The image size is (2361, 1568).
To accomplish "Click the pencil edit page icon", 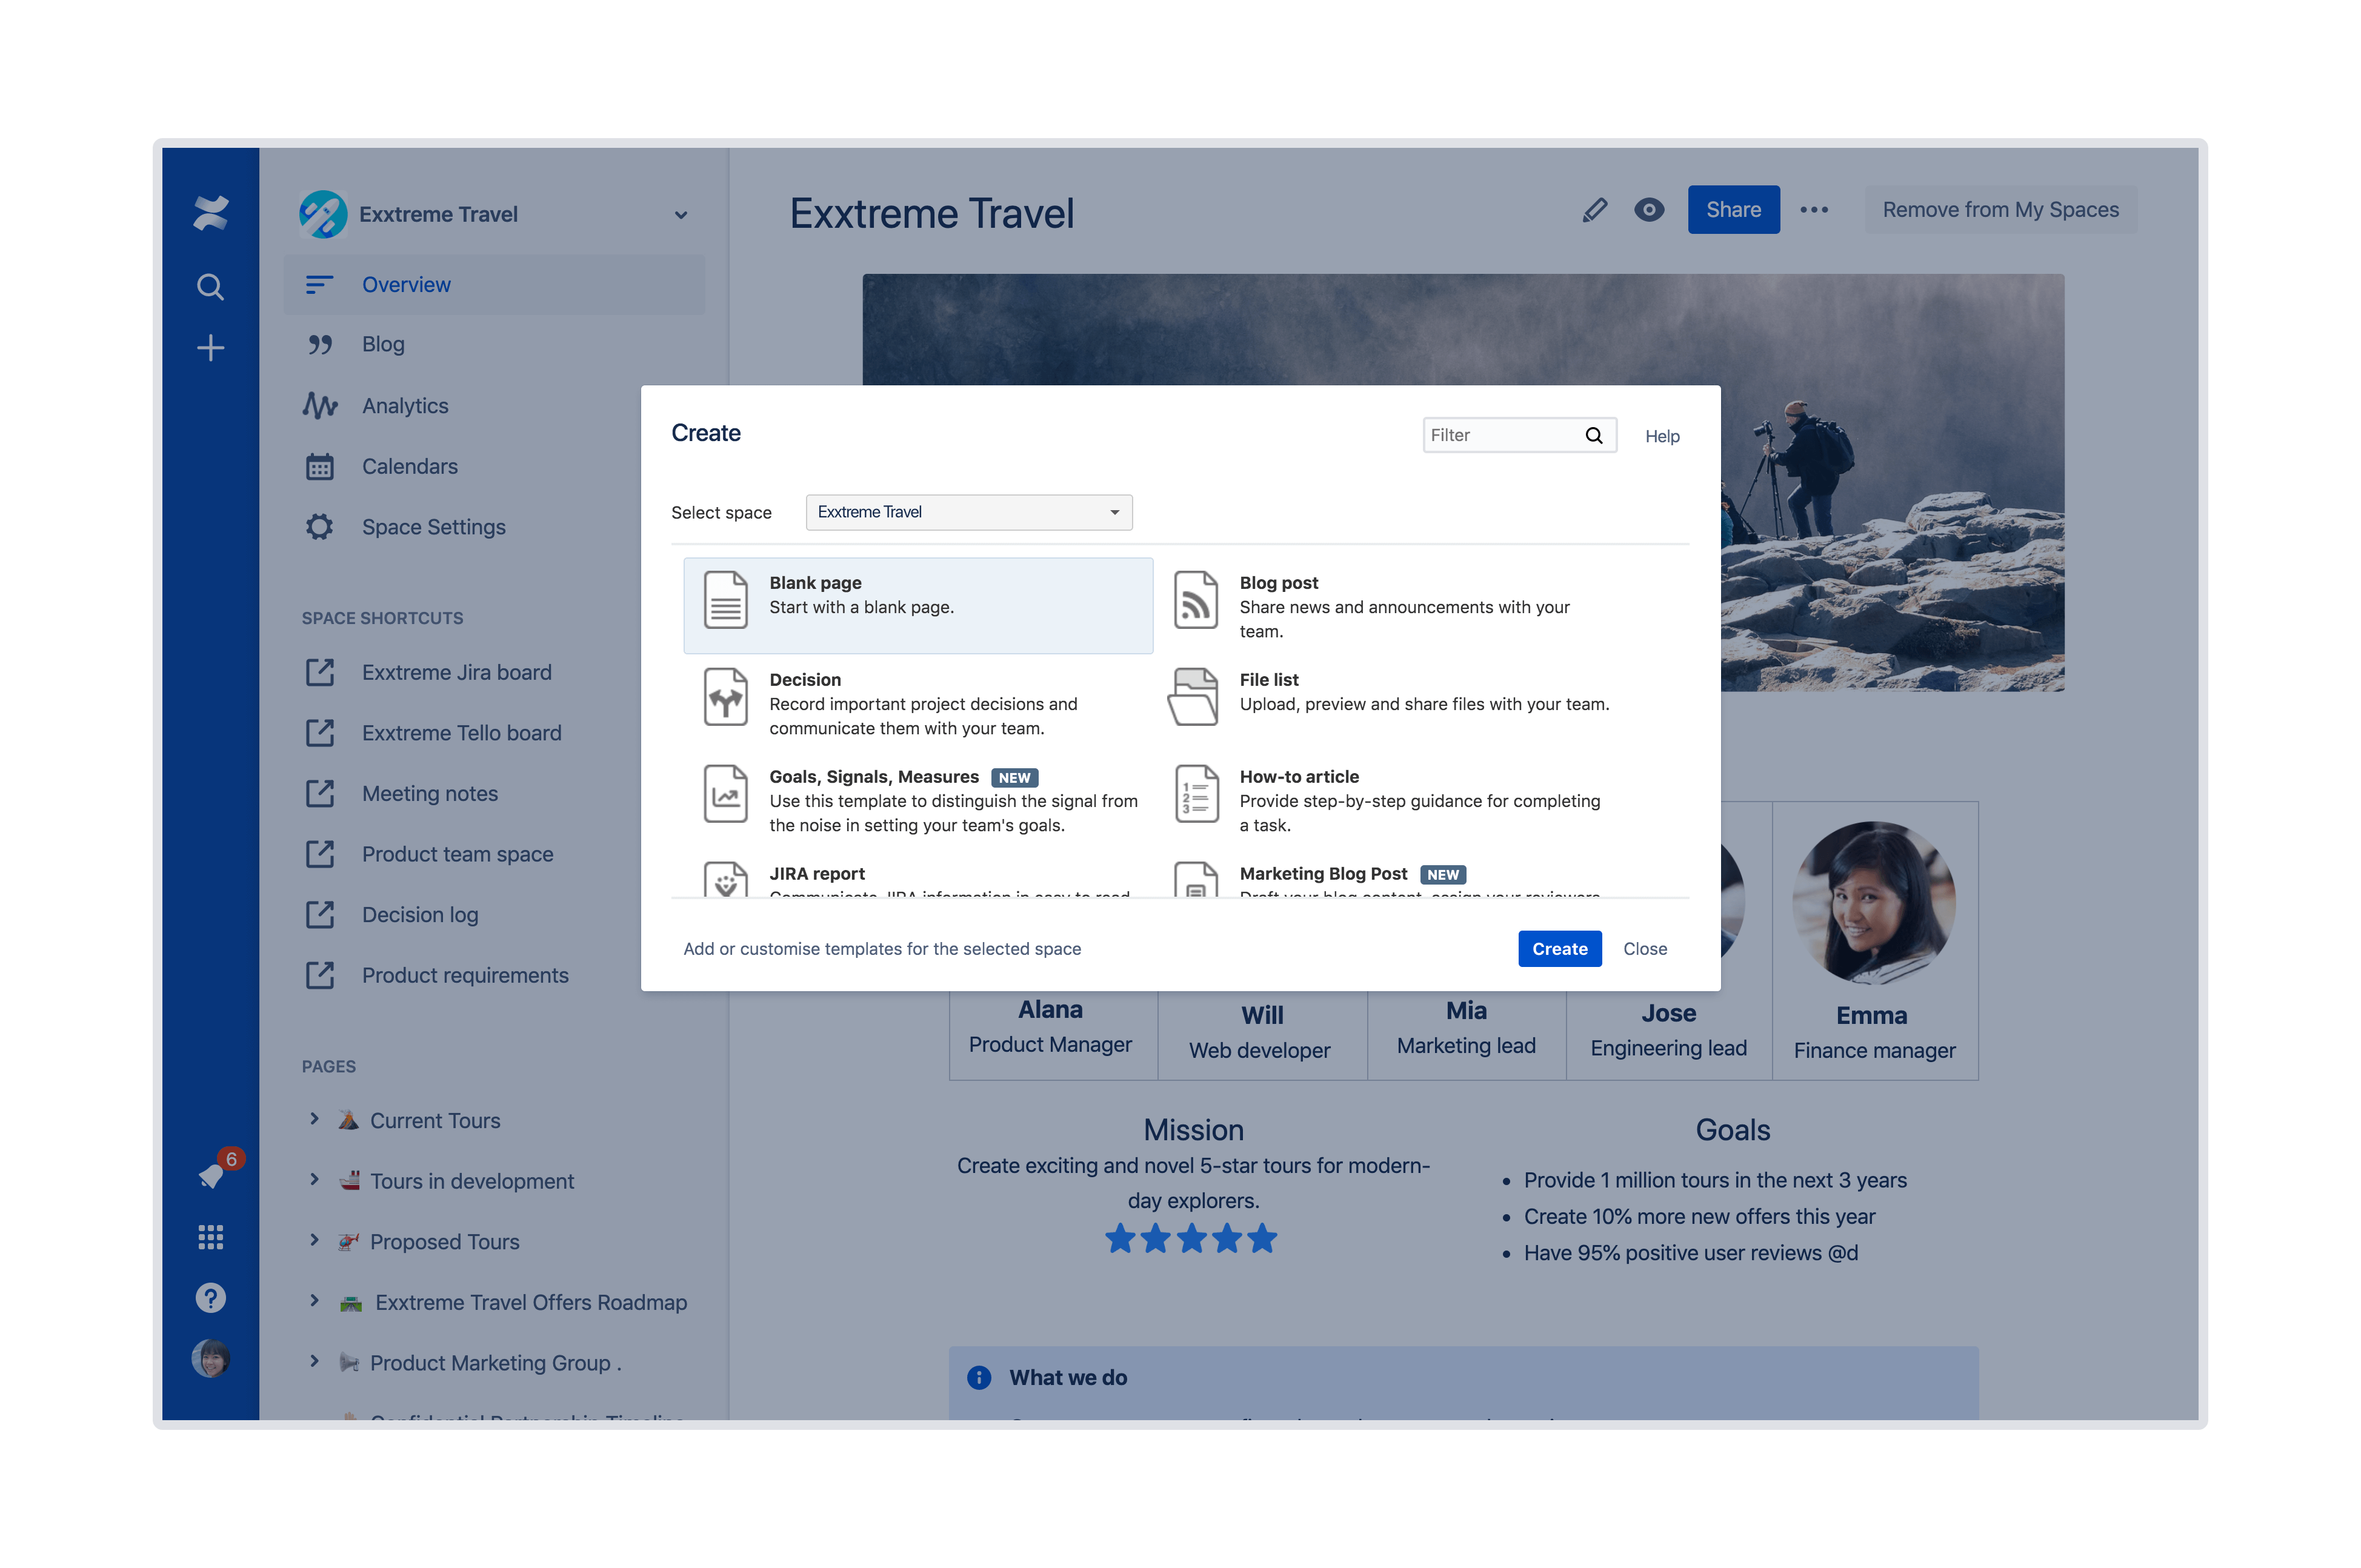I will (x=1594, y=210).
